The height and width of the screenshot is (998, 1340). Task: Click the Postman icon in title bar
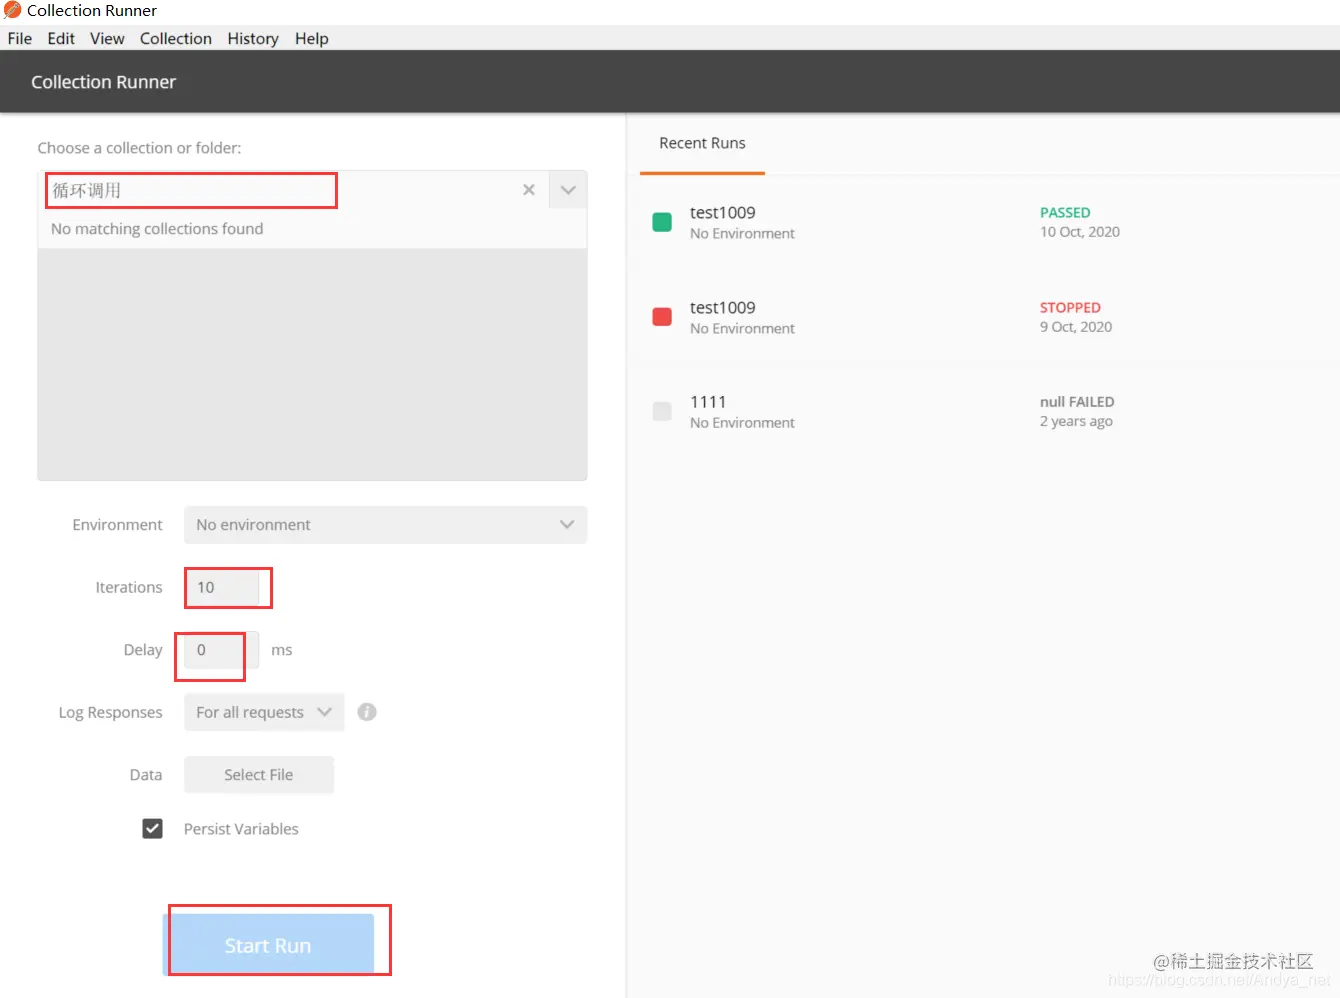click(12, 10)
